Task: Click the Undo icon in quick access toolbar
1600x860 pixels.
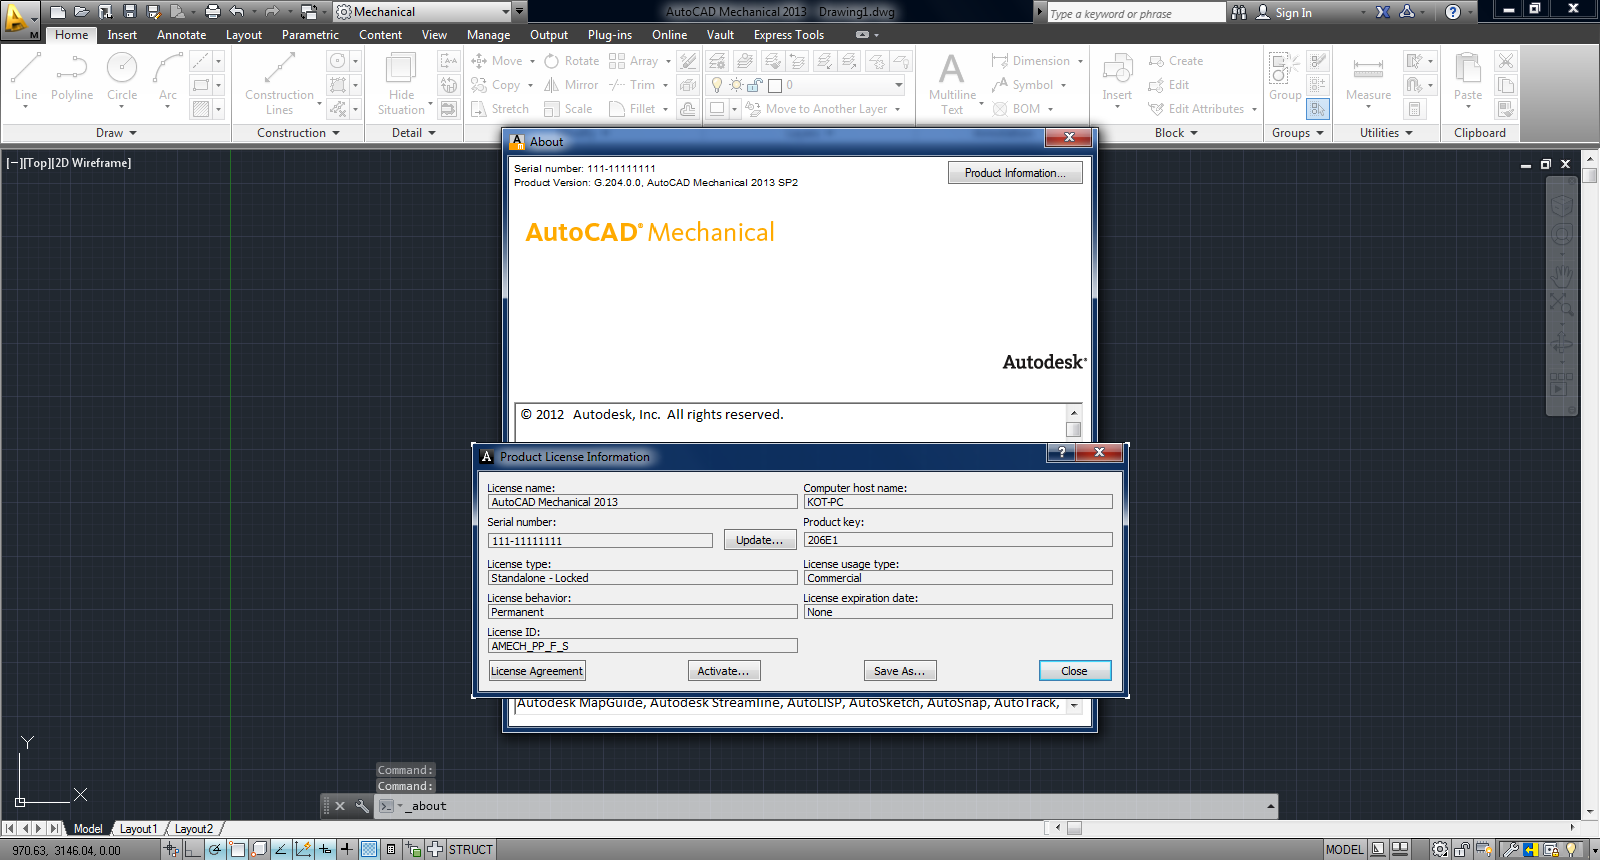Action: [237, 12]
